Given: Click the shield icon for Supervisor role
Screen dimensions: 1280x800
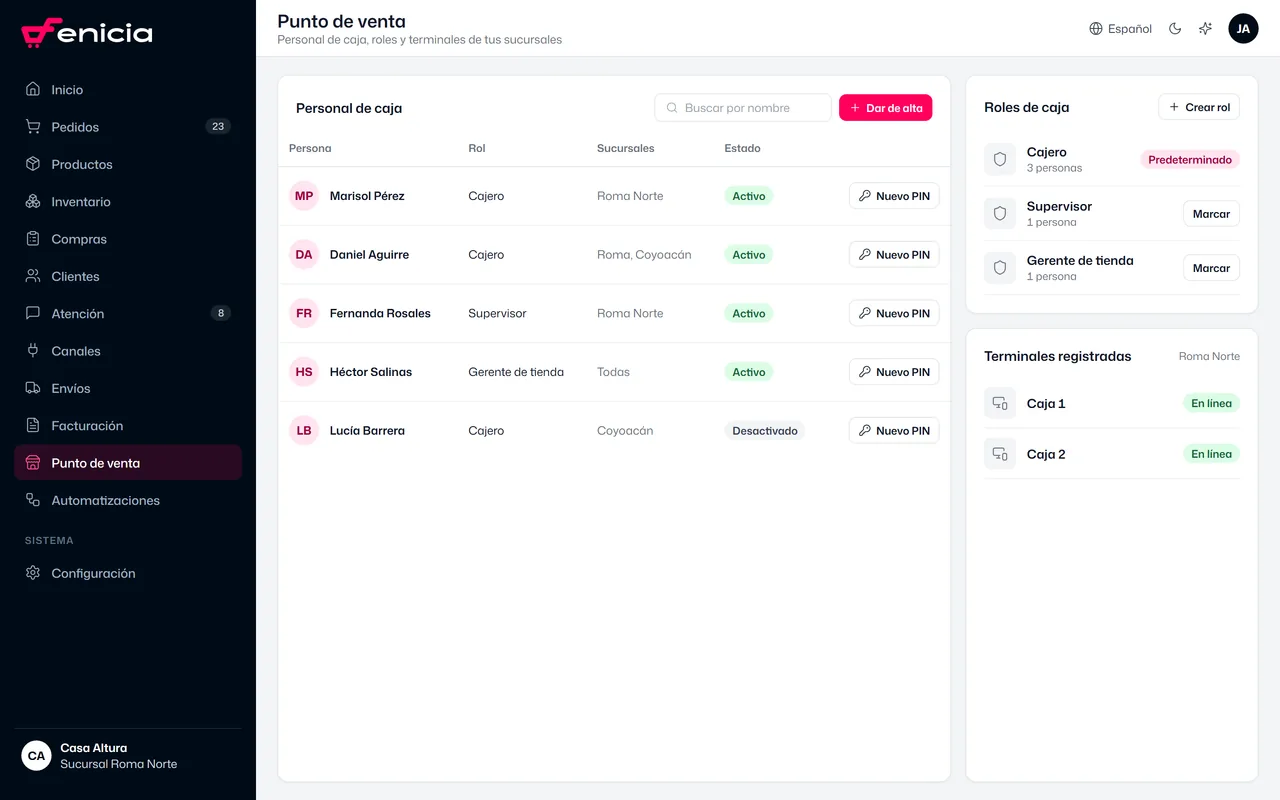Looking at the screenshot, I should (x=1000, y=213).
